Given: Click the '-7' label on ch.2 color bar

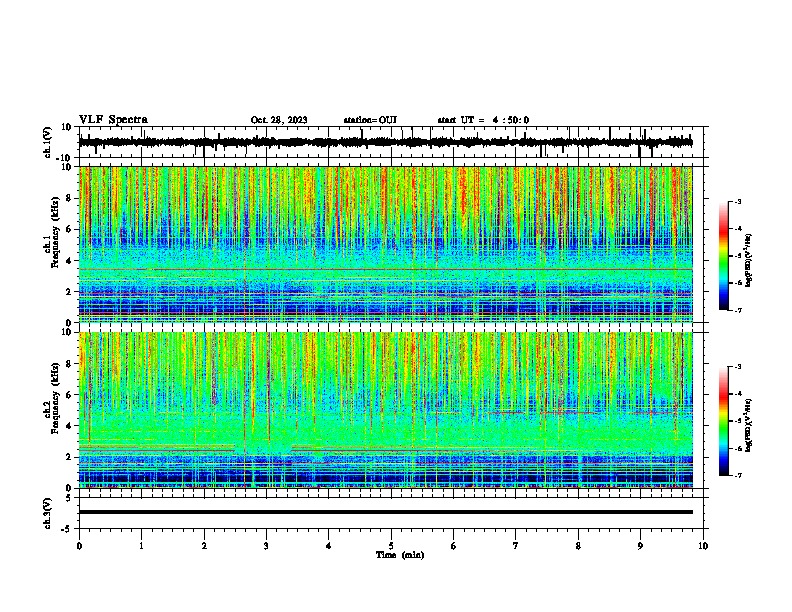Looking at the screenshot, I should coord(738,476).
